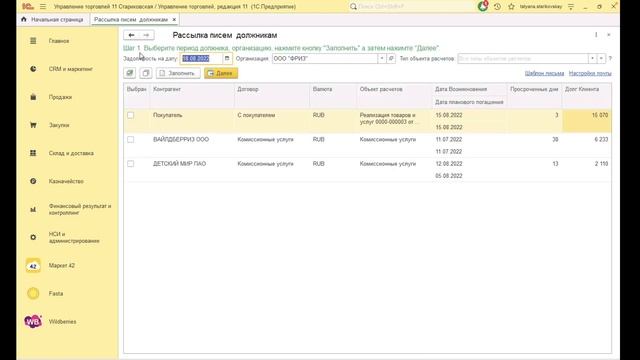Tick the checkbox for ДЕТСКИЙ МИР ПАО row

pos(131,164)
